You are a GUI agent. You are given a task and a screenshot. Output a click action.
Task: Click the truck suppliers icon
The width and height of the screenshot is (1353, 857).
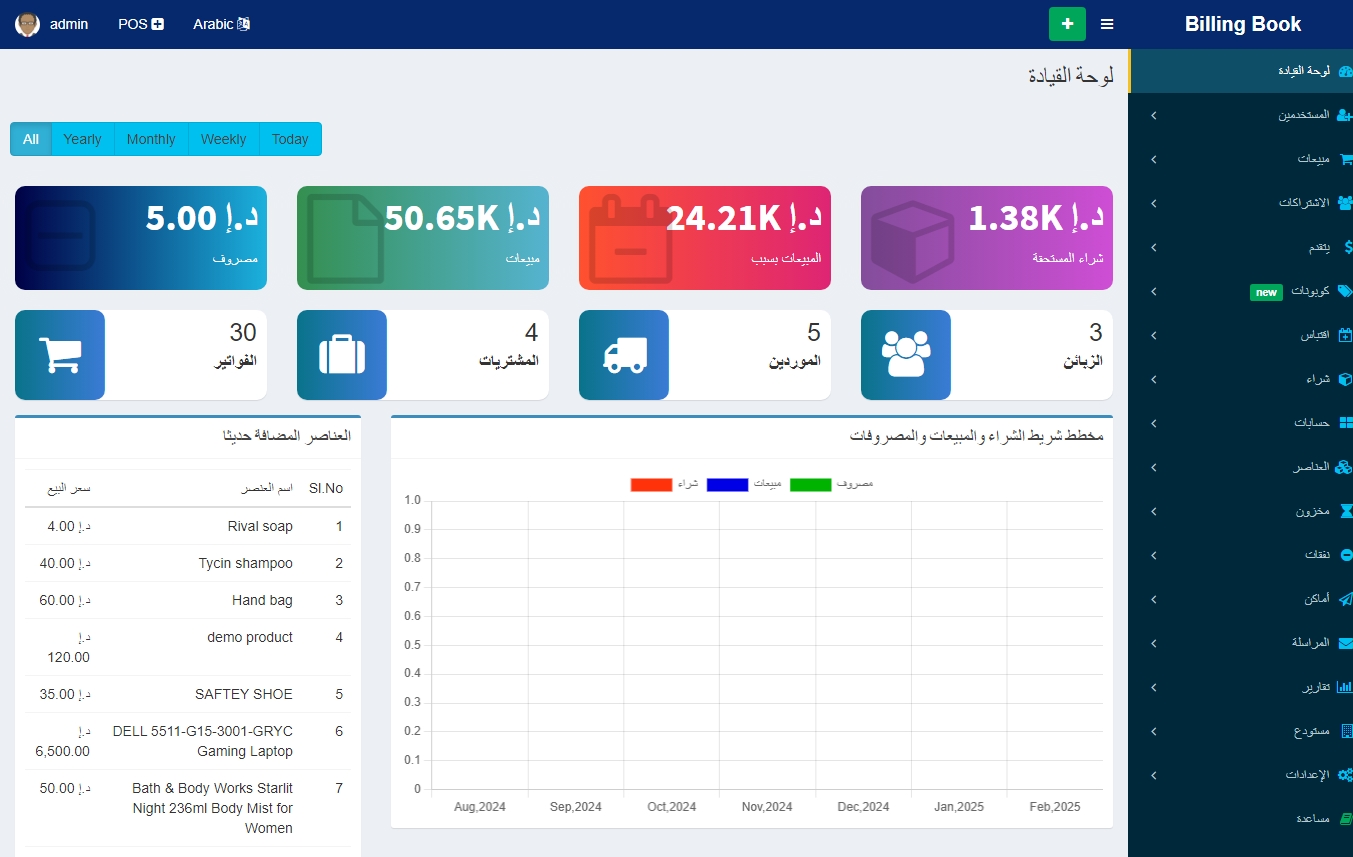(x=624, y=355)
